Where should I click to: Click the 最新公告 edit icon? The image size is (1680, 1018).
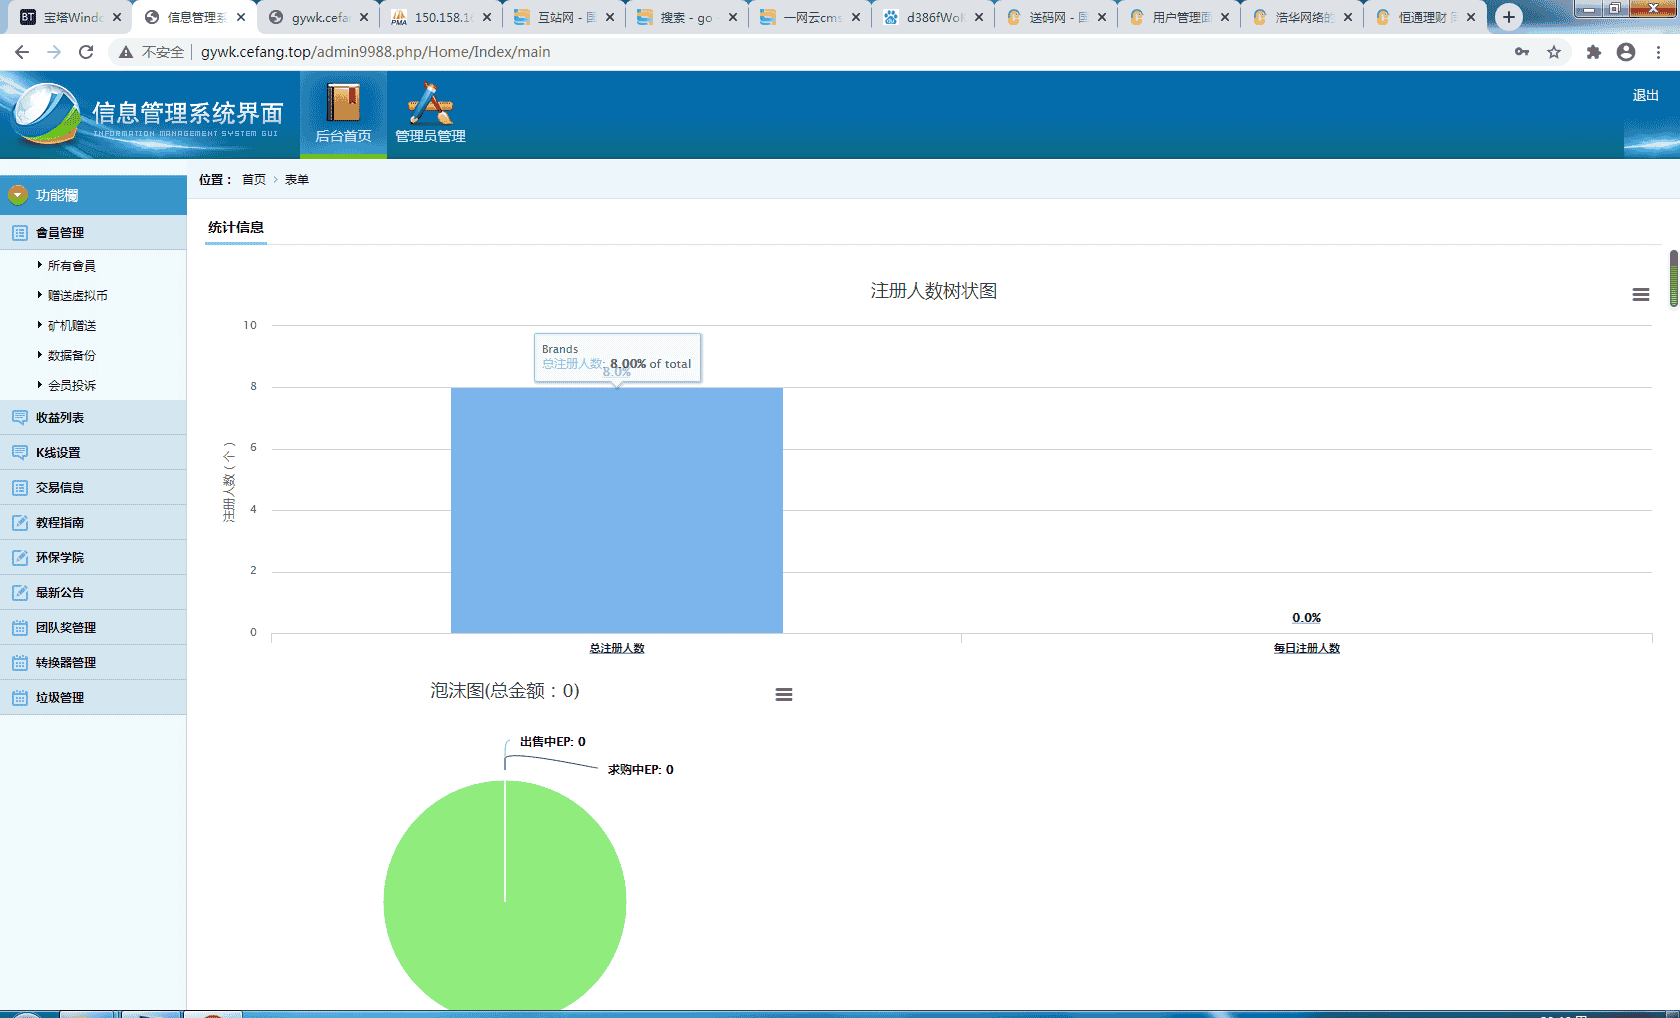(20, 592)
